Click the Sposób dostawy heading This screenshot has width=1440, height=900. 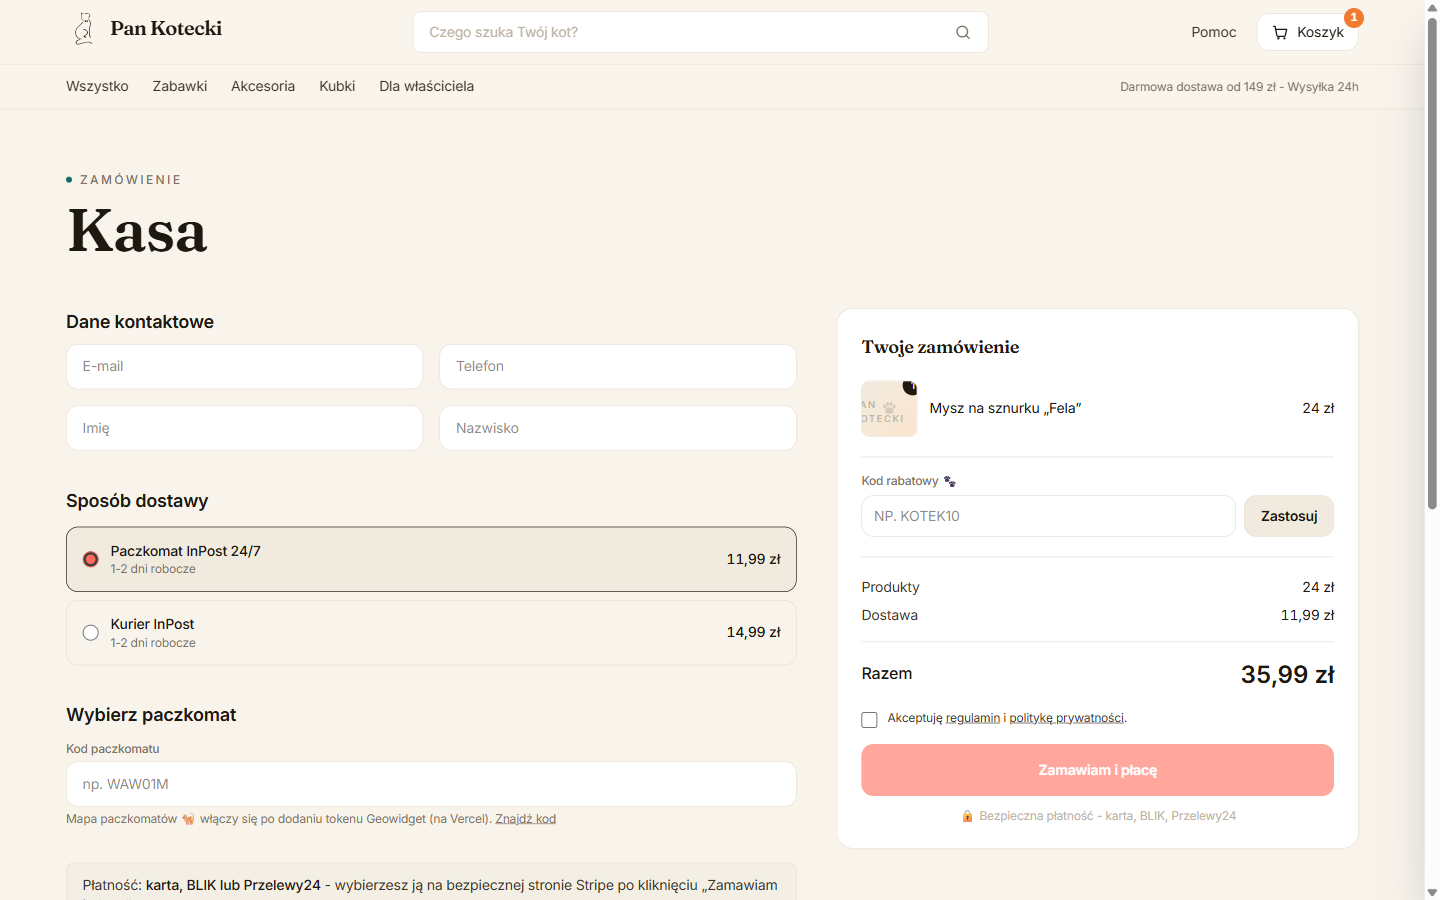137,501
